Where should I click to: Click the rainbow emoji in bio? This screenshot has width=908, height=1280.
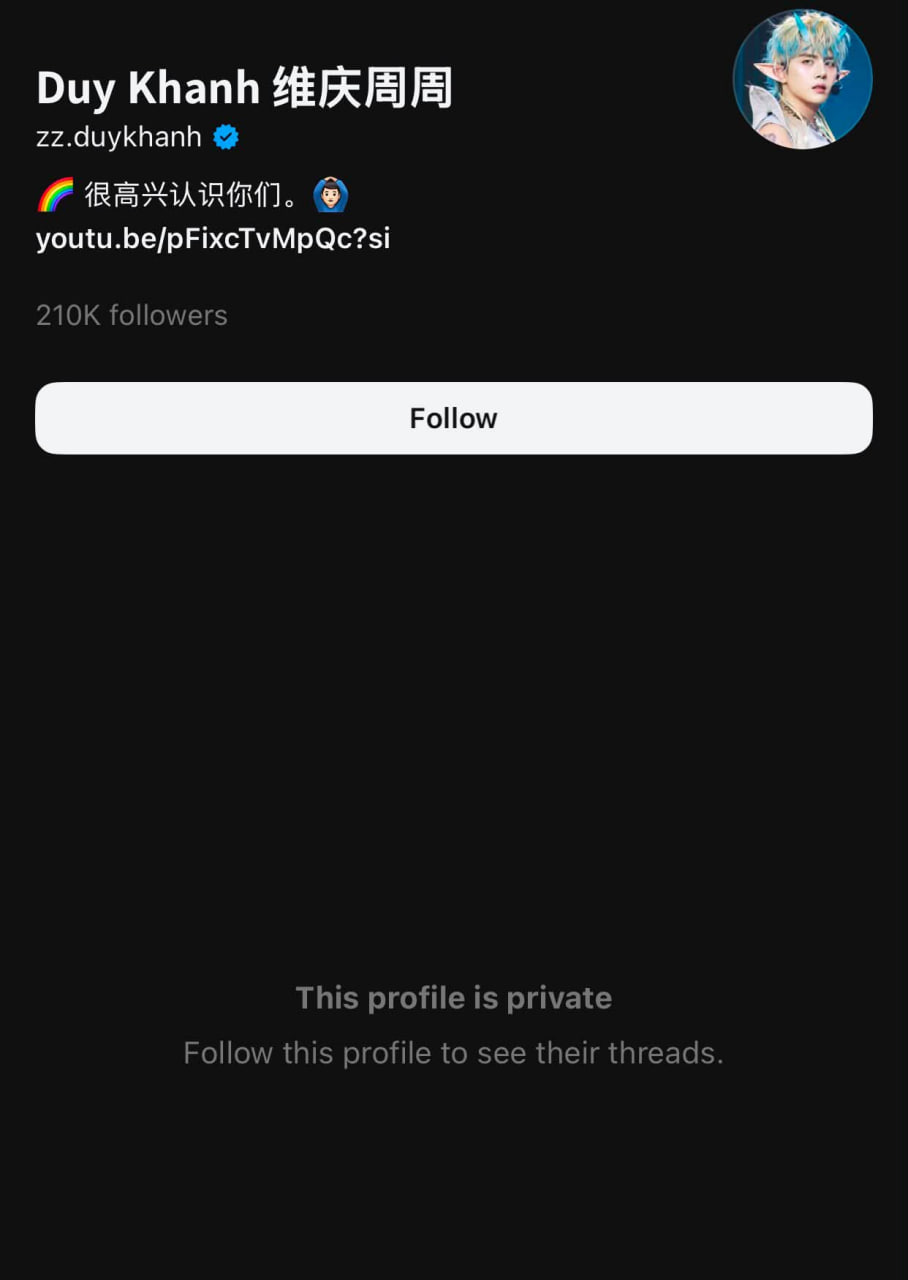[55, 194]
